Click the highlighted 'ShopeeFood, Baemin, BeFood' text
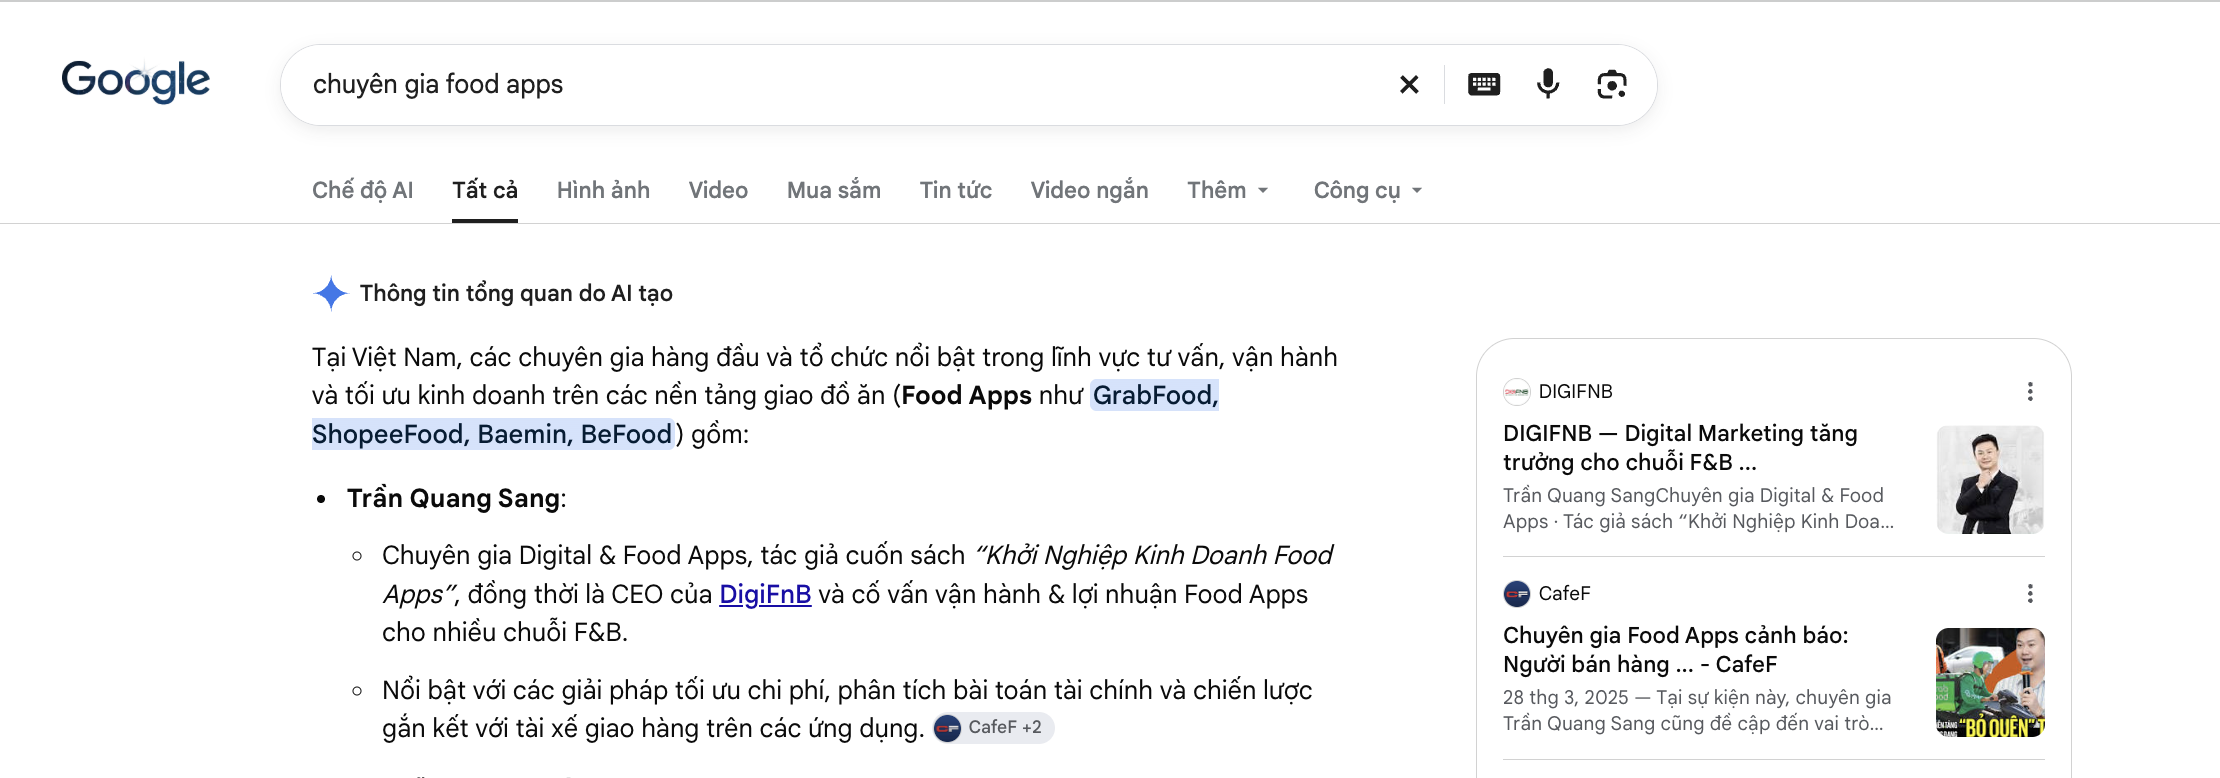 (x=492, y=434)
